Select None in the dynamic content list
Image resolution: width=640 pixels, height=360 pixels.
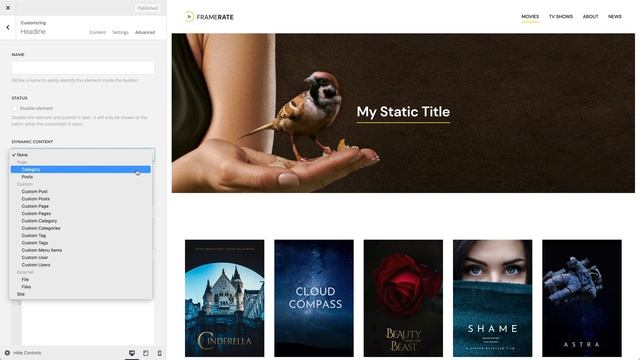point(80,155)
